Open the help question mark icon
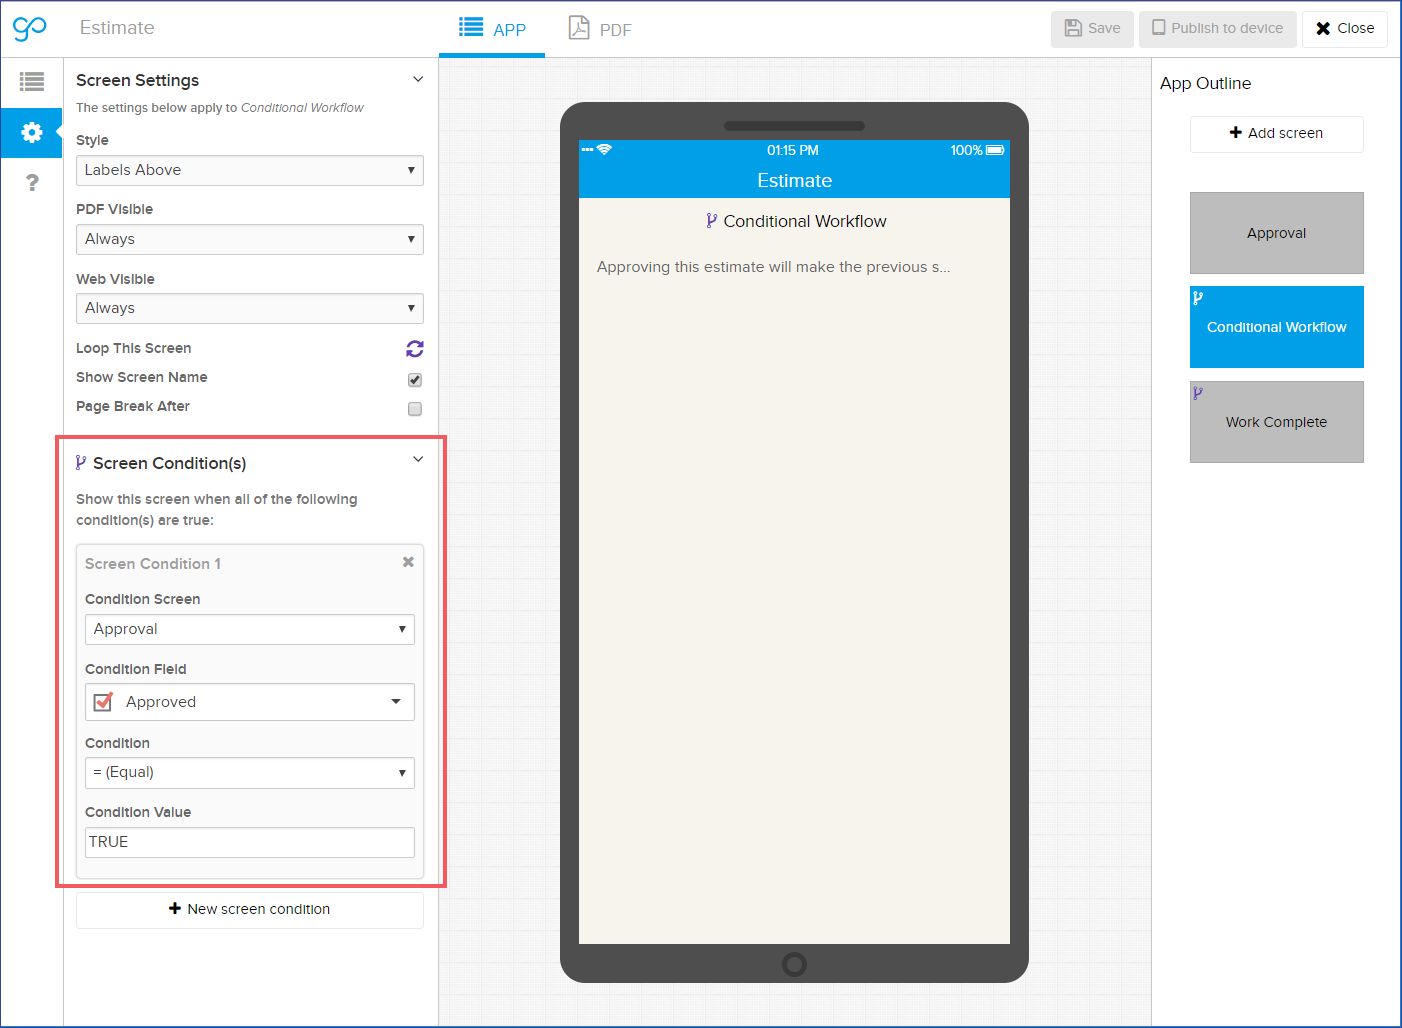The width and height of the screenshot is (1402, 1028). [x=32, y=182]
